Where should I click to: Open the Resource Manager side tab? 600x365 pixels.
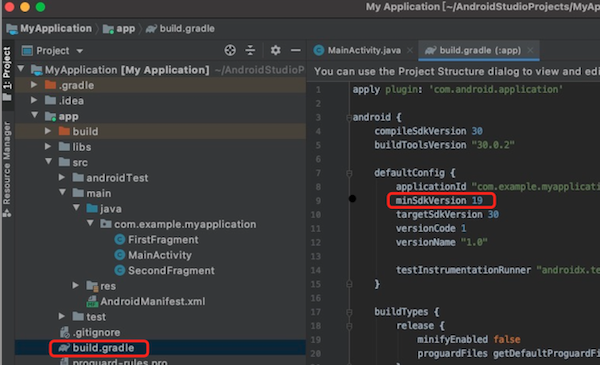(x=7, y=168)
